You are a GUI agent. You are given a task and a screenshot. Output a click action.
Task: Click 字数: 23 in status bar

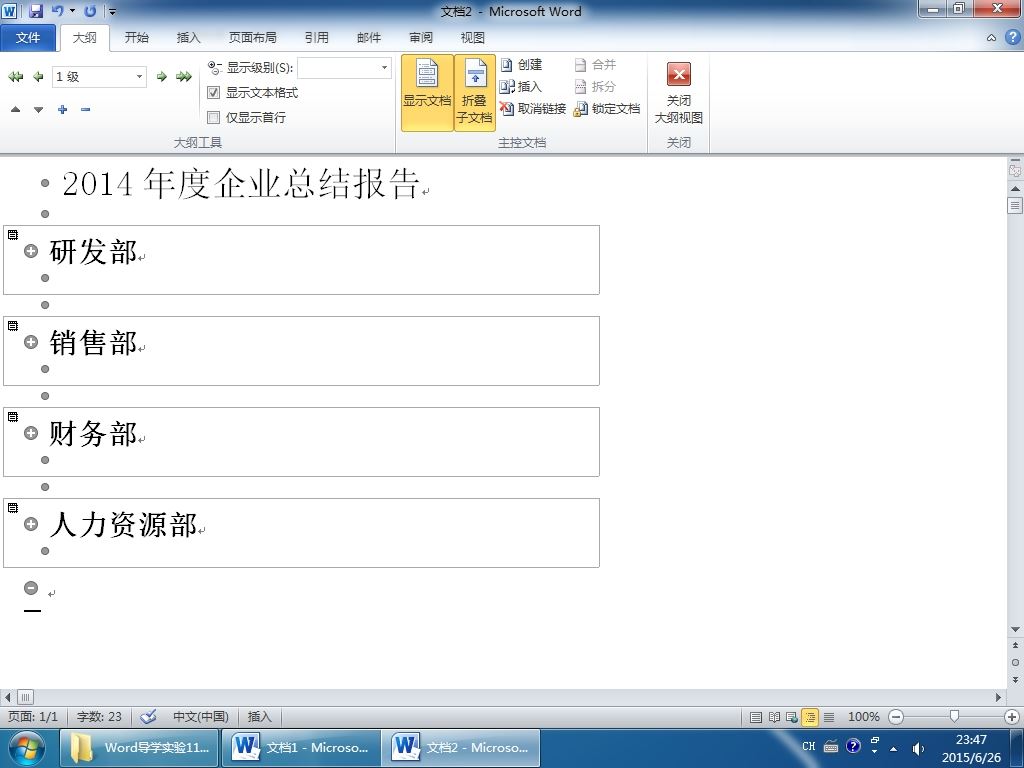click(x=99, y=716)
